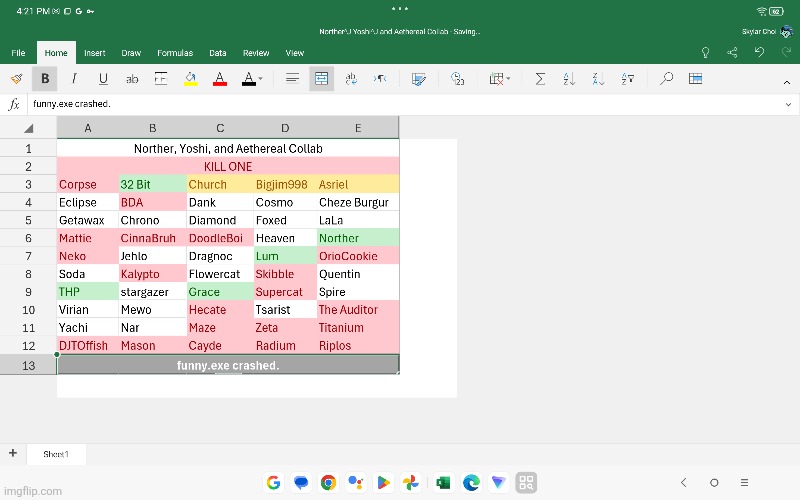Click the text direction icon

[380, 79]
